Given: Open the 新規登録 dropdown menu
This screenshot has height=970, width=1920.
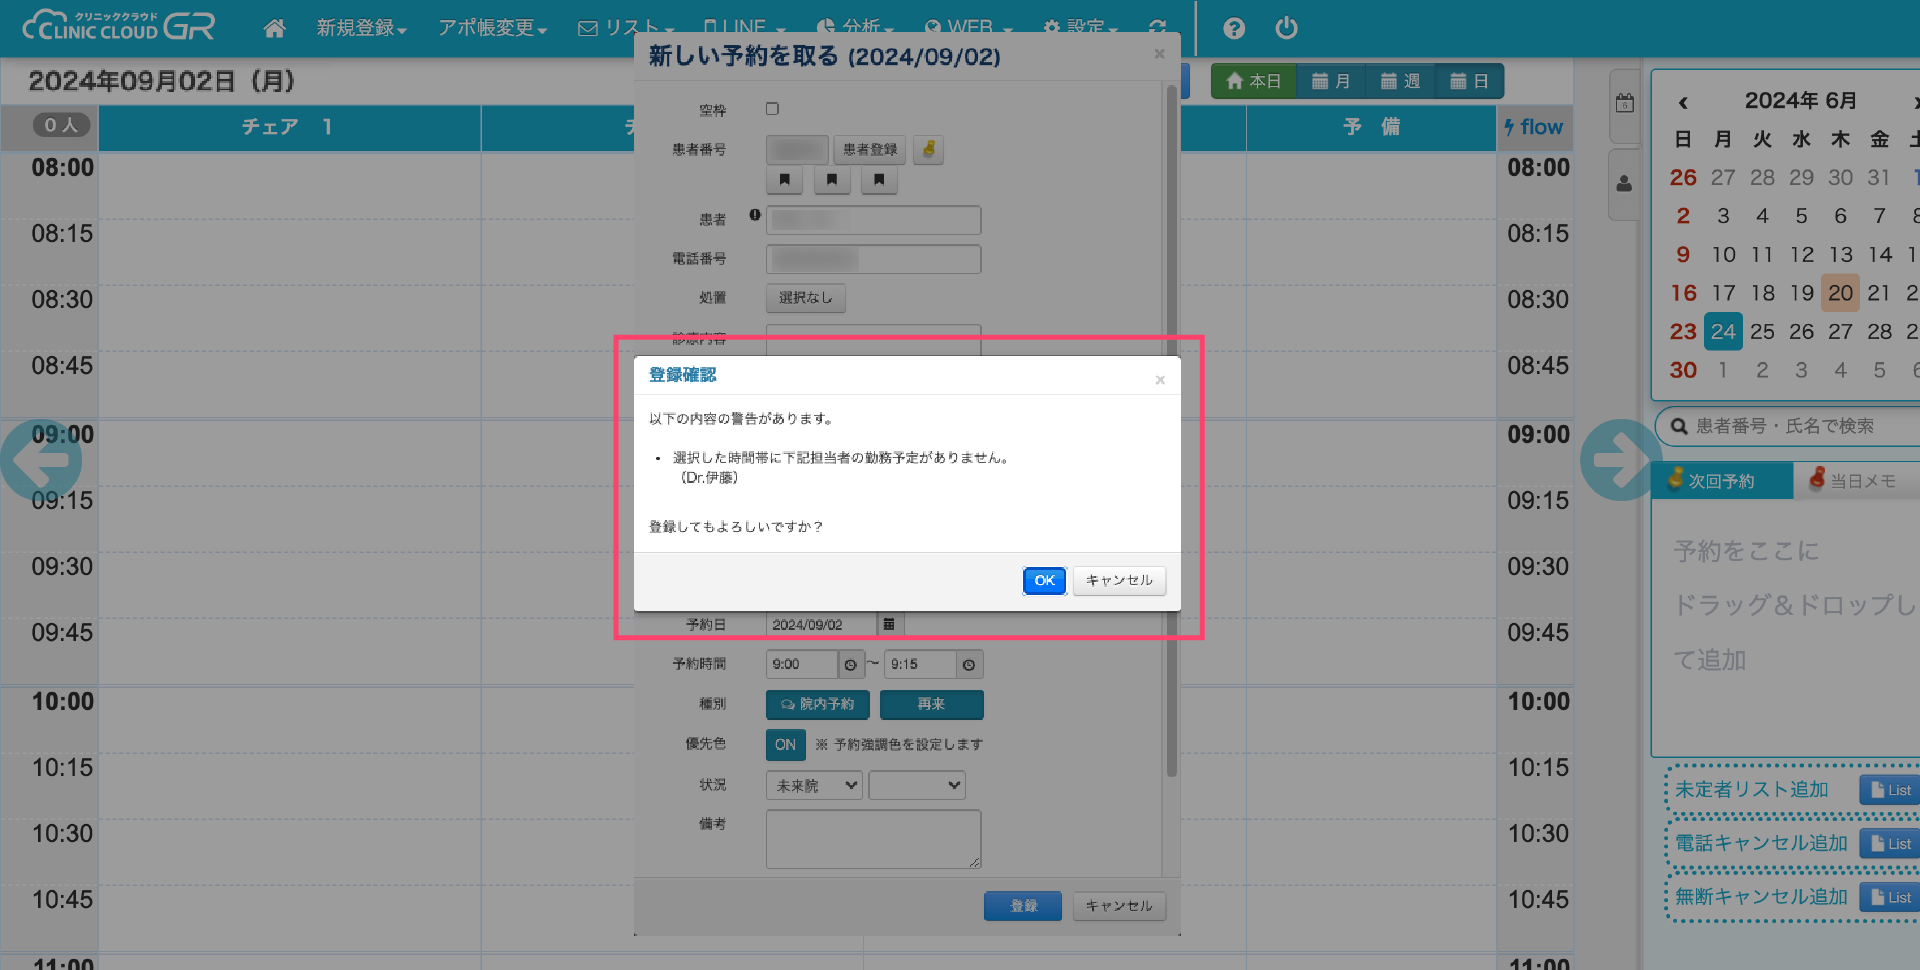Looking at the screenshot, I should point(361,28).
